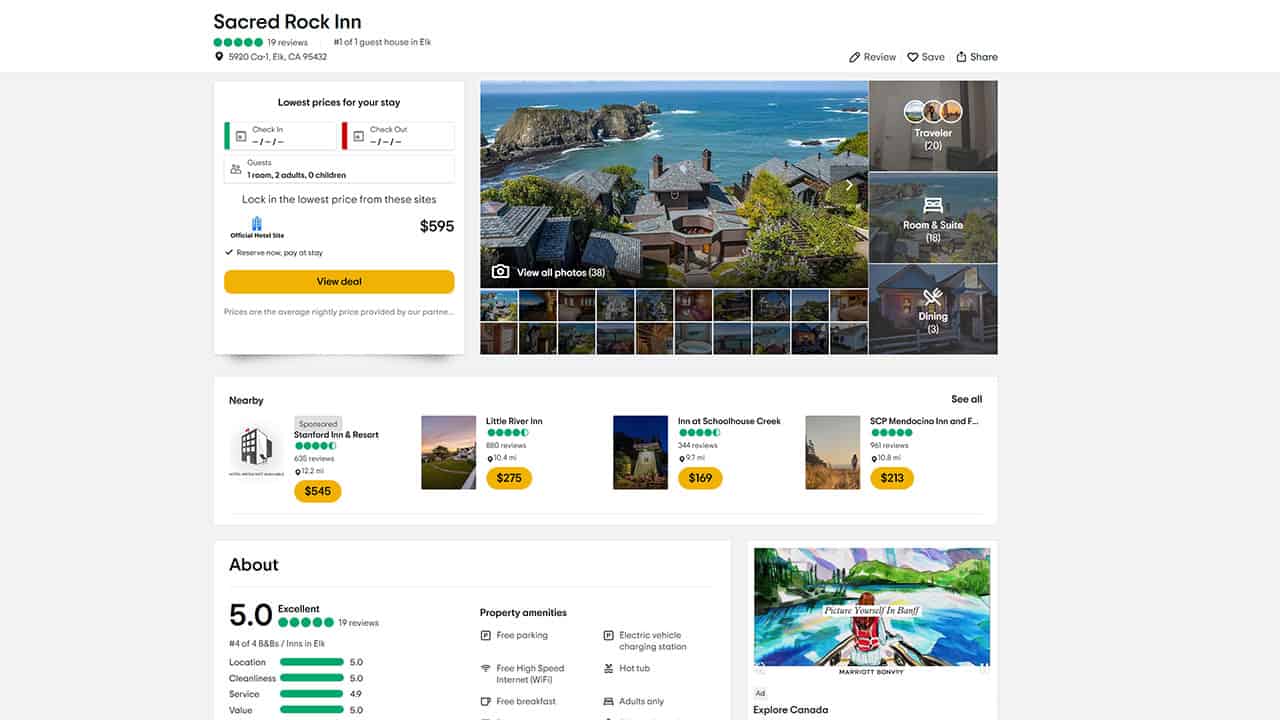Click the first photo strip thumbnail
The height and width of the screenshot is (720, 1280).
[499, 305]
